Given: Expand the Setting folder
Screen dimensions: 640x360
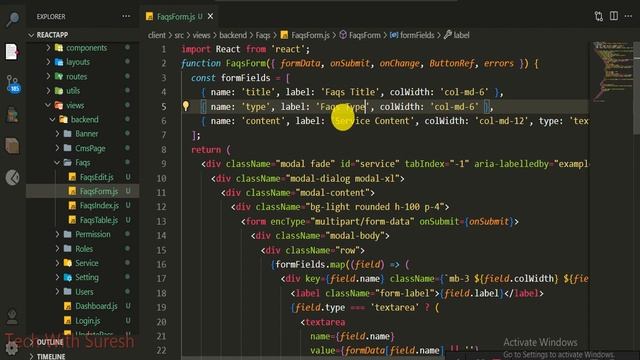Looking at the screenshot, I should [57, 278].
